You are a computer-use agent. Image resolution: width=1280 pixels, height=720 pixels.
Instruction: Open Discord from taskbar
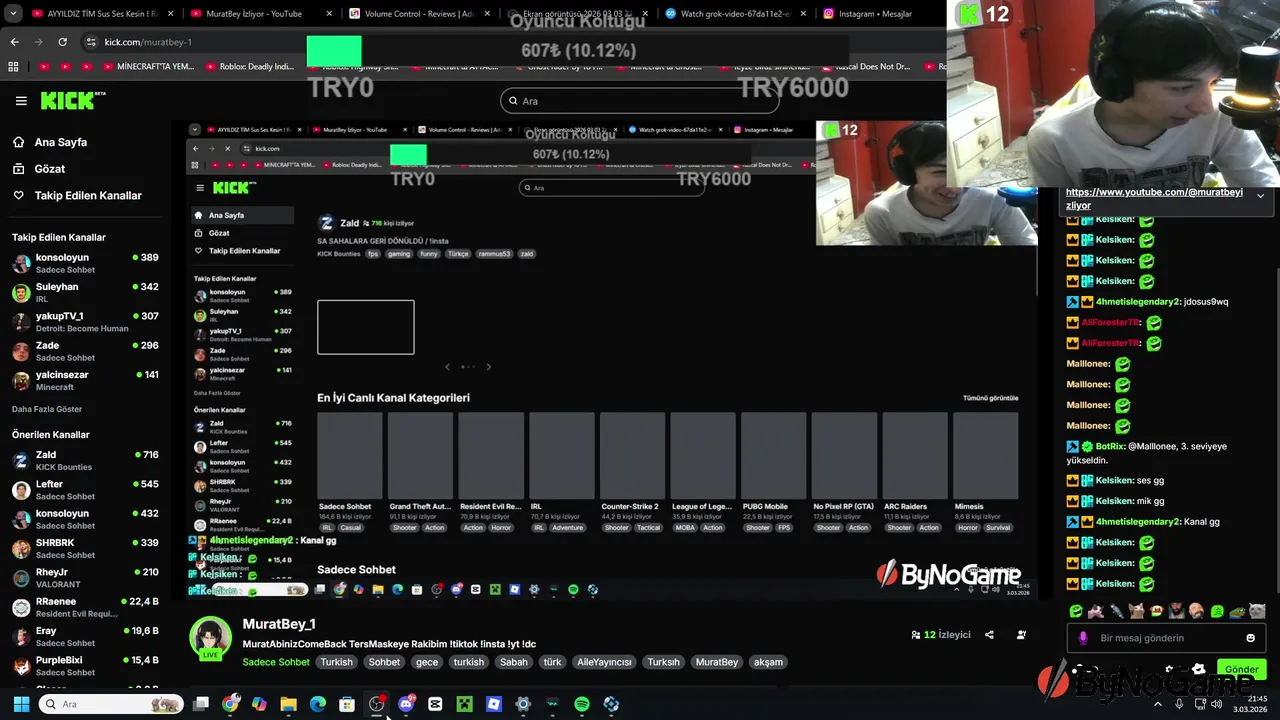[x=406, y=704]
